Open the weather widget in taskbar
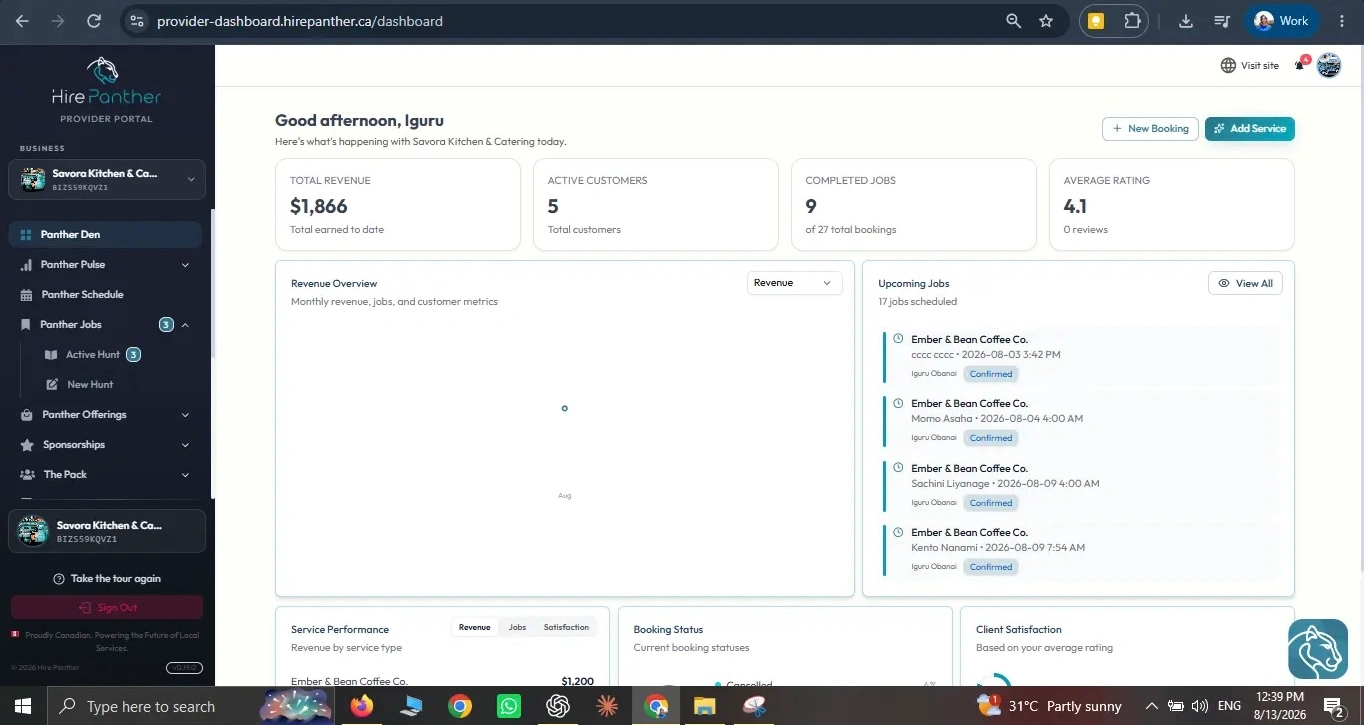The height and width of the screenshot is (725, 1364). [x=1048, y=706]
